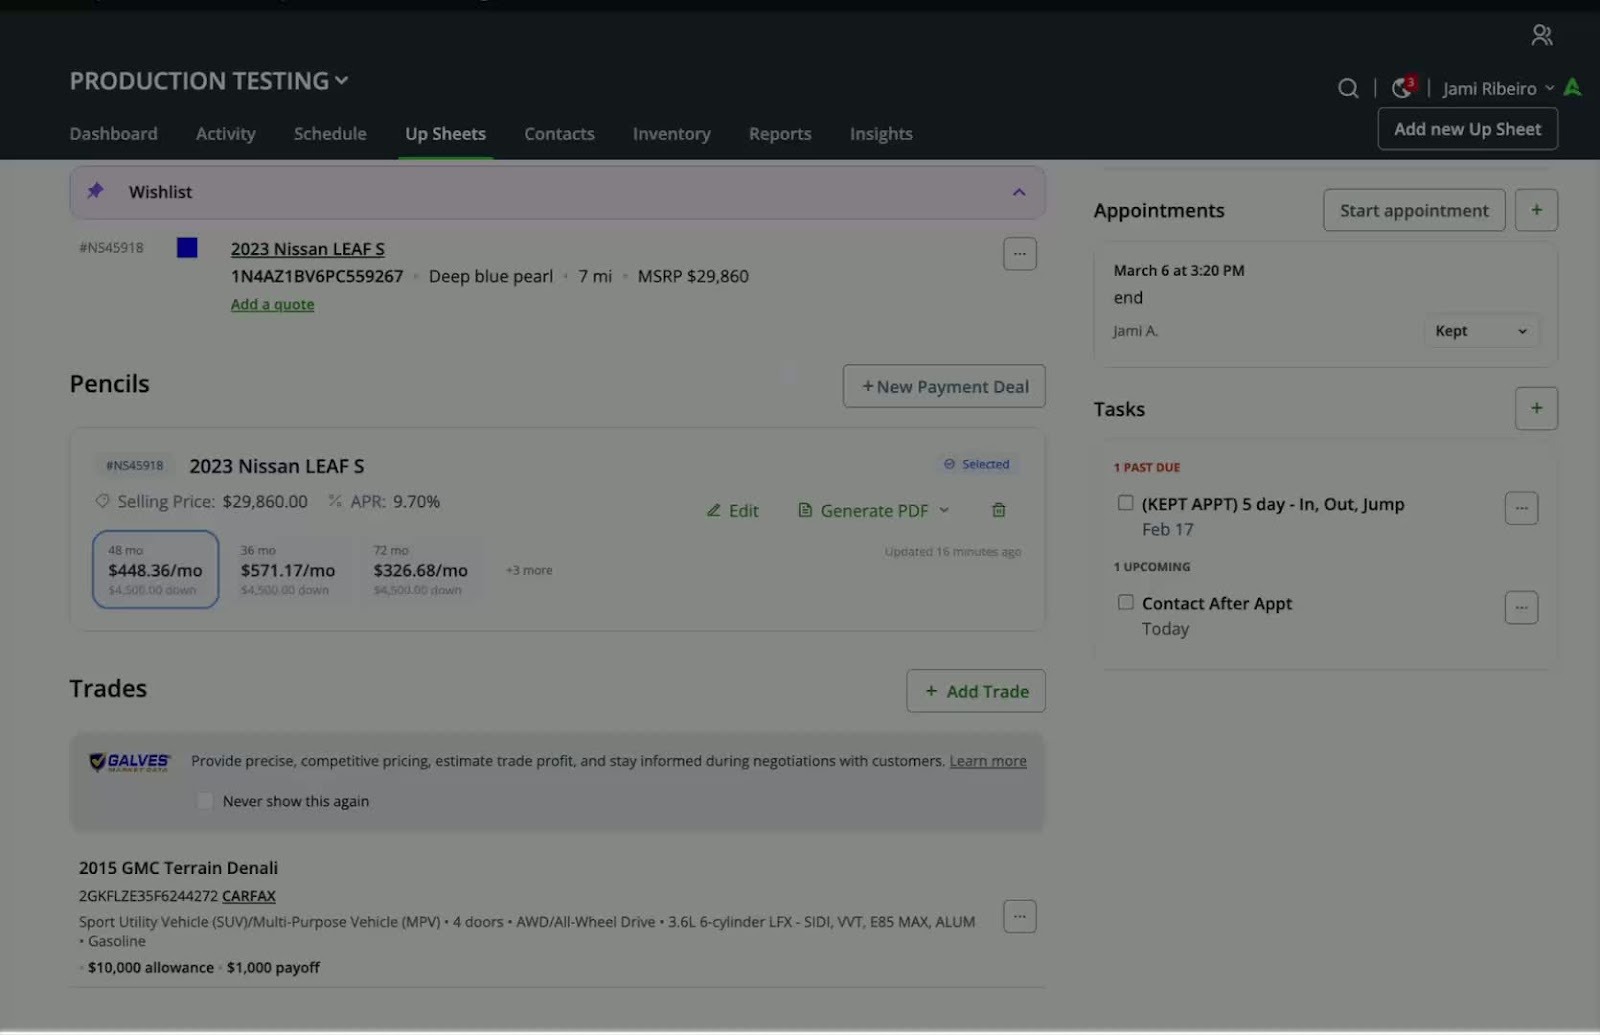Switch to the Inventory tab
The height and width of the screenshot is (1035, 1600).
tap(671, 134)
